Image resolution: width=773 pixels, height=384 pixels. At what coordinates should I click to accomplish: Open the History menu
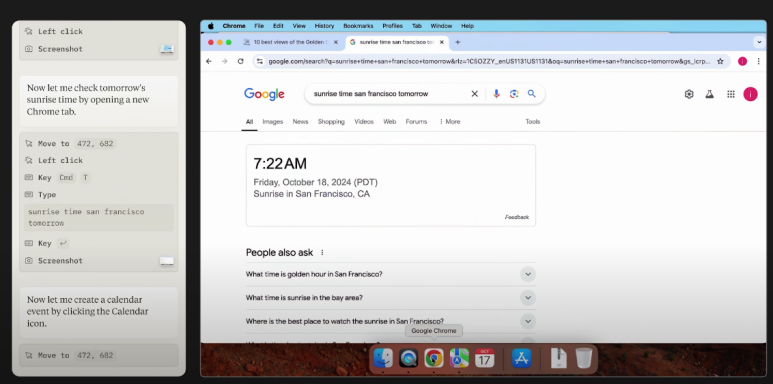point(324,26)
